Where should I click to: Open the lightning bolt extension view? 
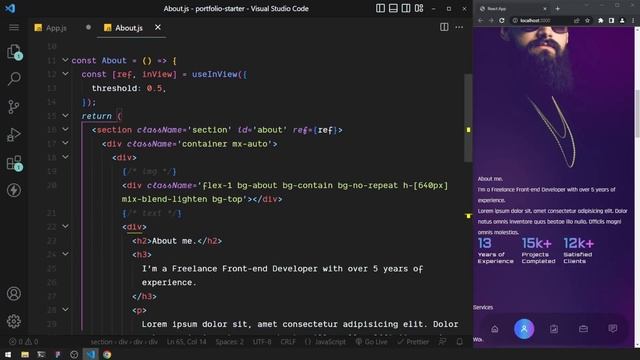[14, 190]
